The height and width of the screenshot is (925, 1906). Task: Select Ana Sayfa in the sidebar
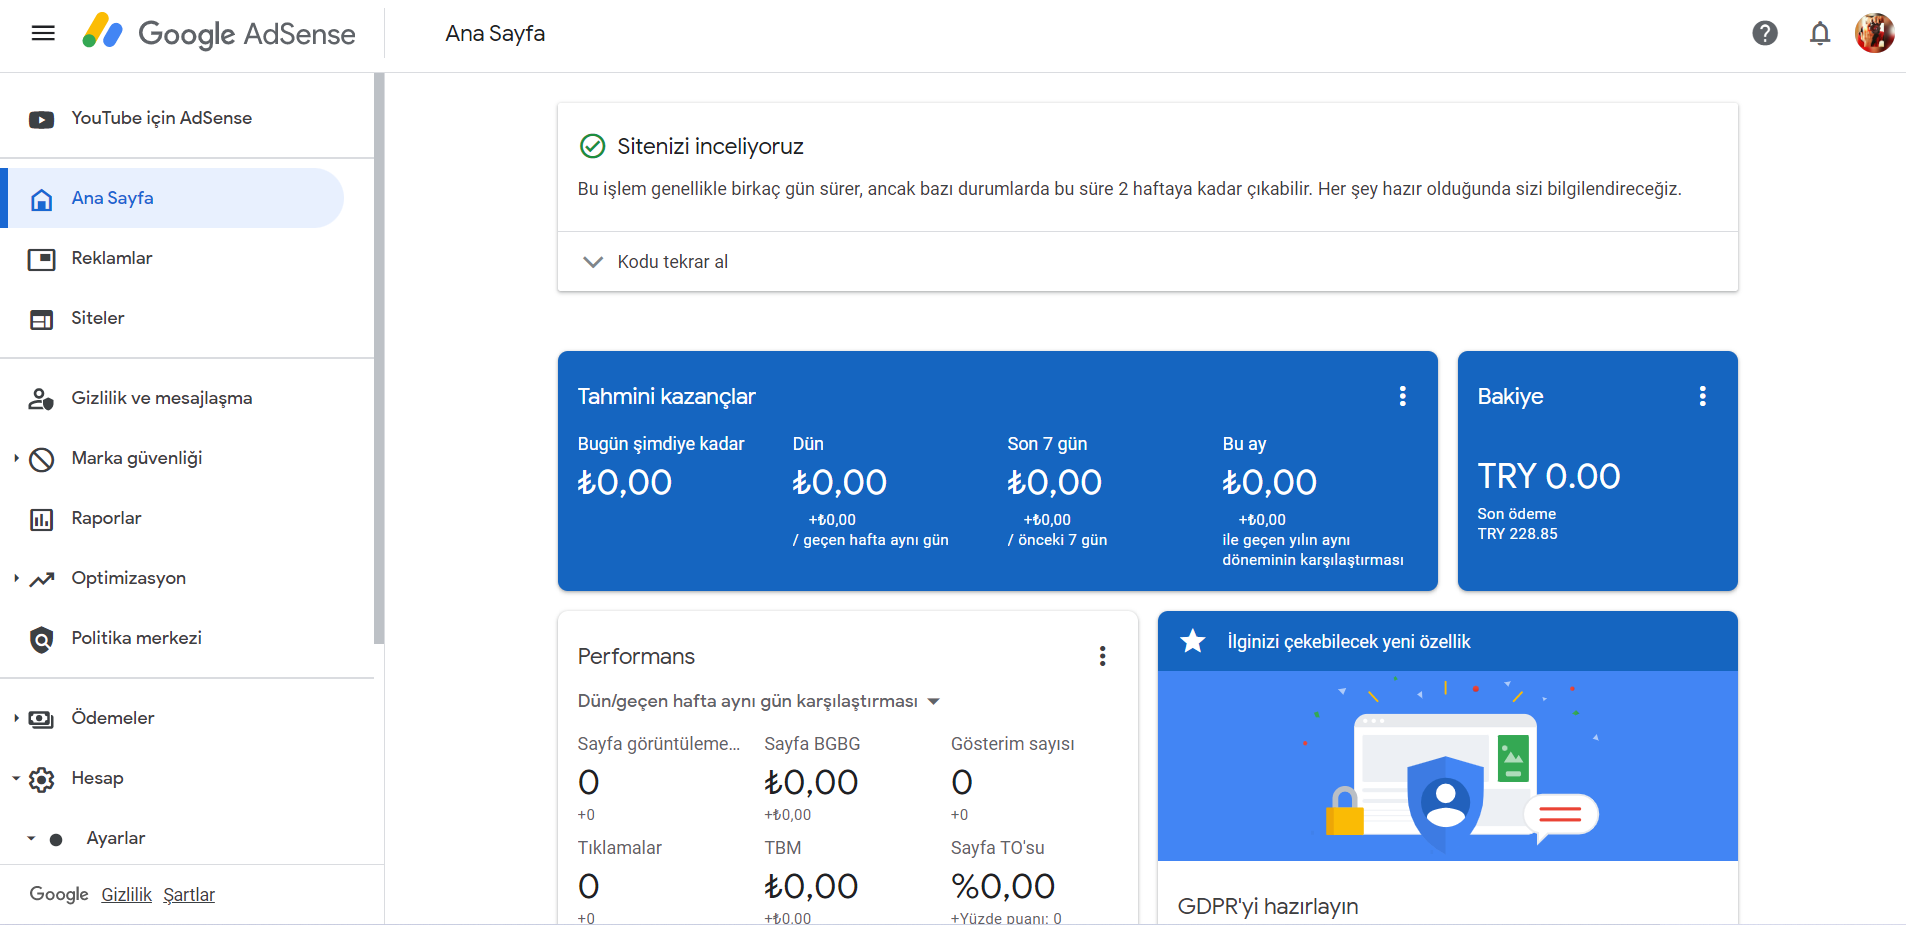(x=173, y=198)
